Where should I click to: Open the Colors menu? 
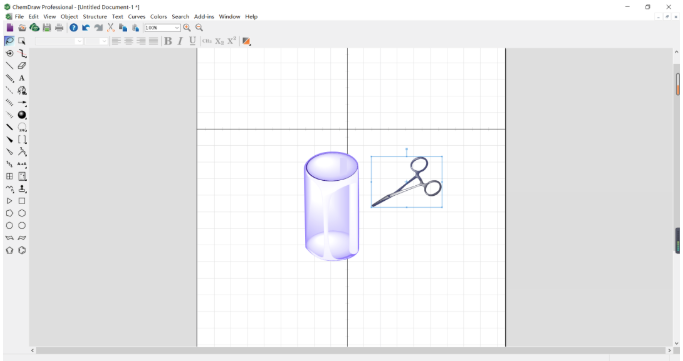(159, 17)
